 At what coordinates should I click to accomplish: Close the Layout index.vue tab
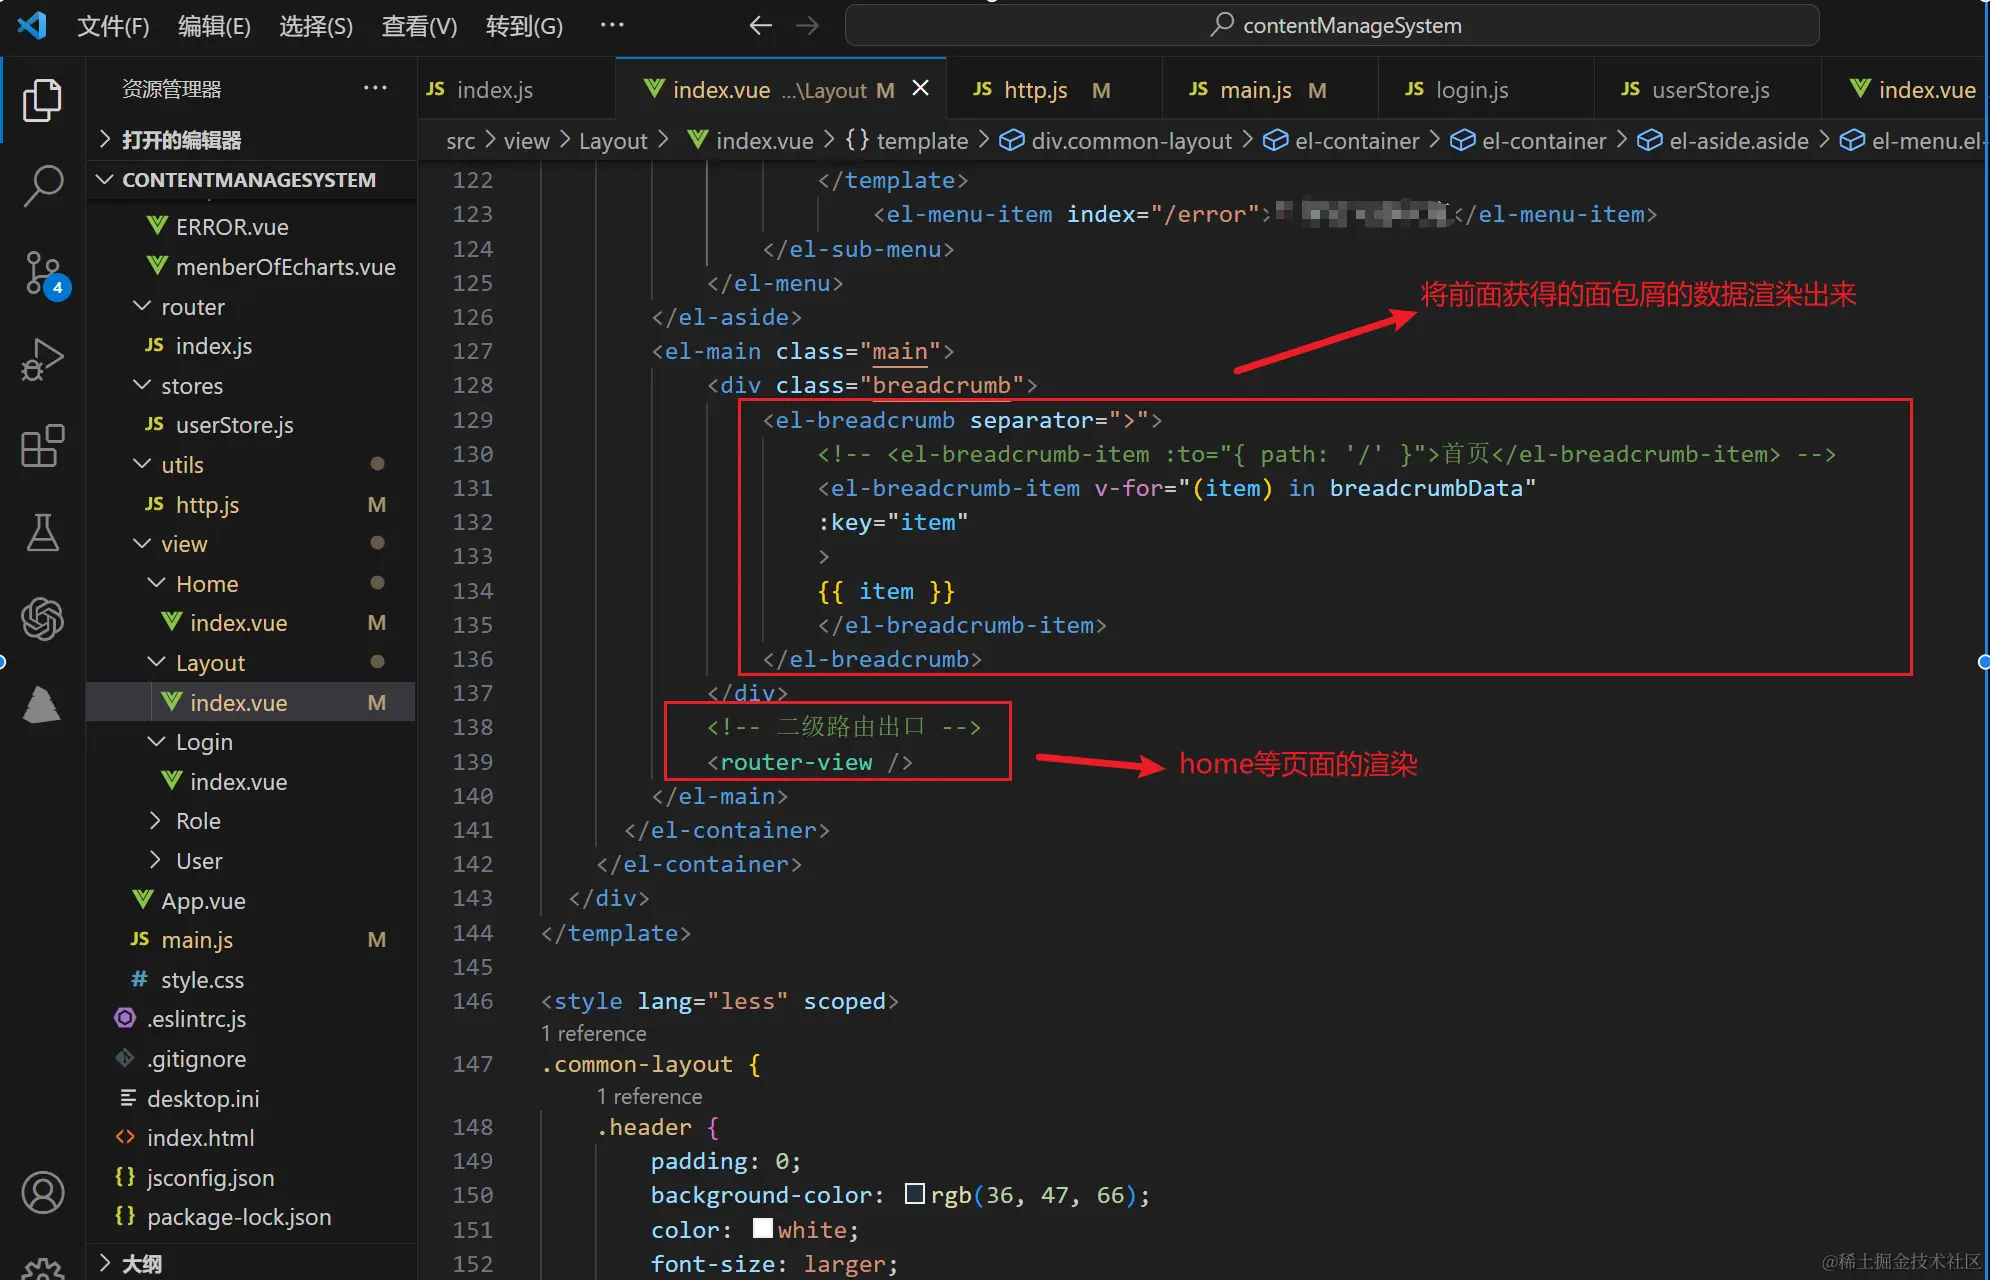point(921,89)
